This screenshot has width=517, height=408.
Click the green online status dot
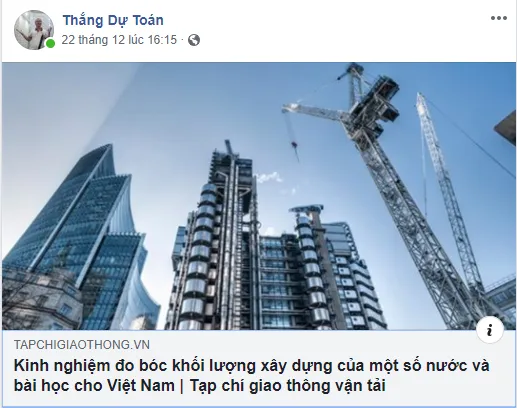tap(50, 43)
